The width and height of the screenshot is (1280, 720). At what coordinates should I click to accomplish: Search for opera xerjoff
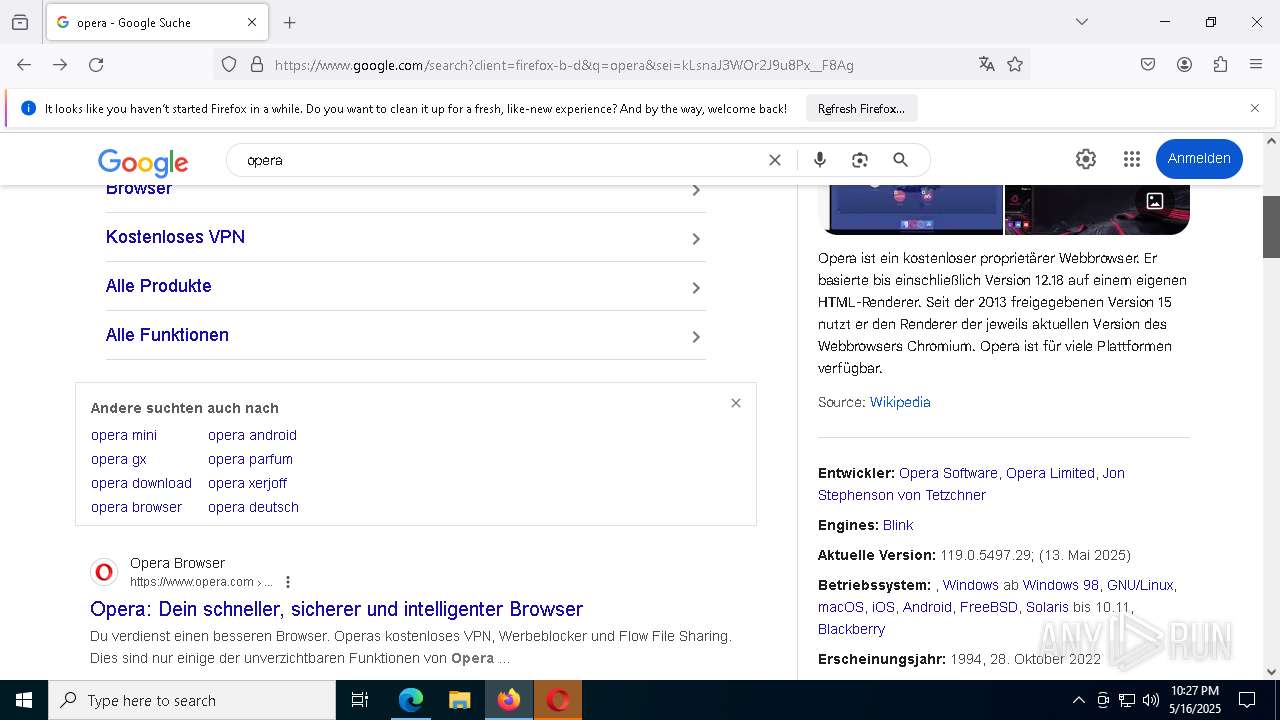247,483
